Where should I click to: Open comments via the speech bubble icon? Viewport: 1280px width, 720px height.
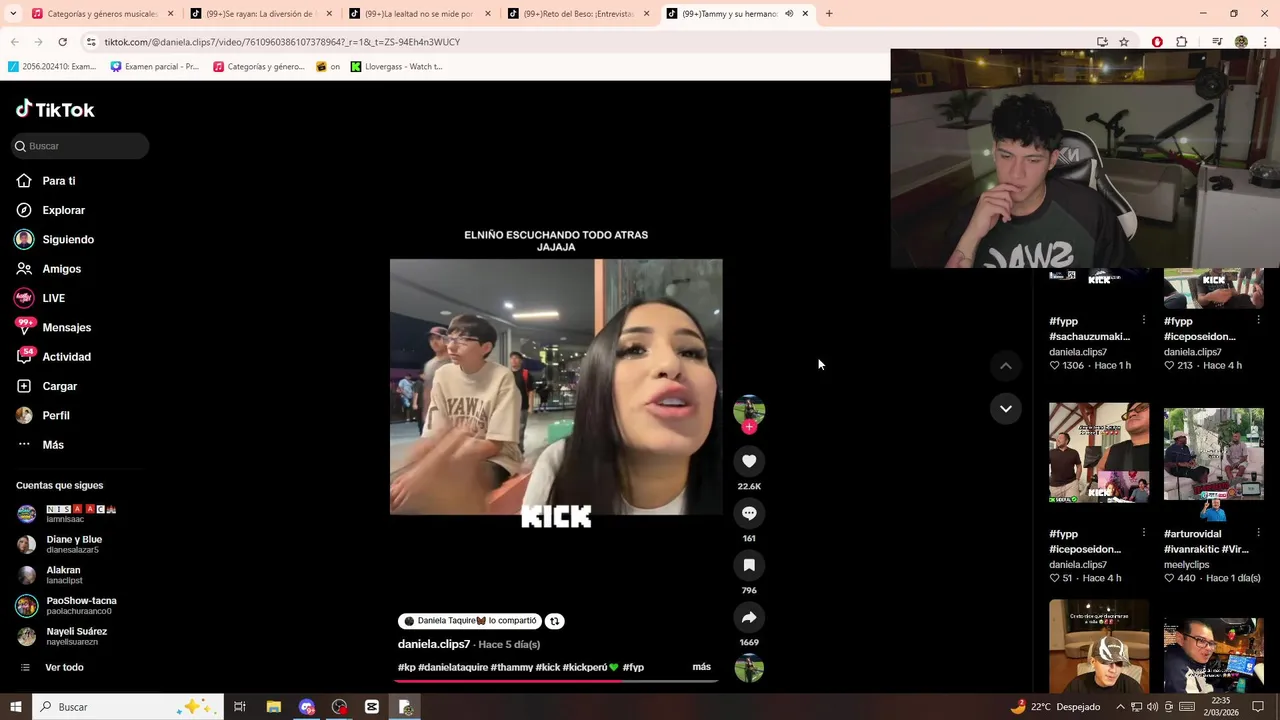click(x=749, y=513)
